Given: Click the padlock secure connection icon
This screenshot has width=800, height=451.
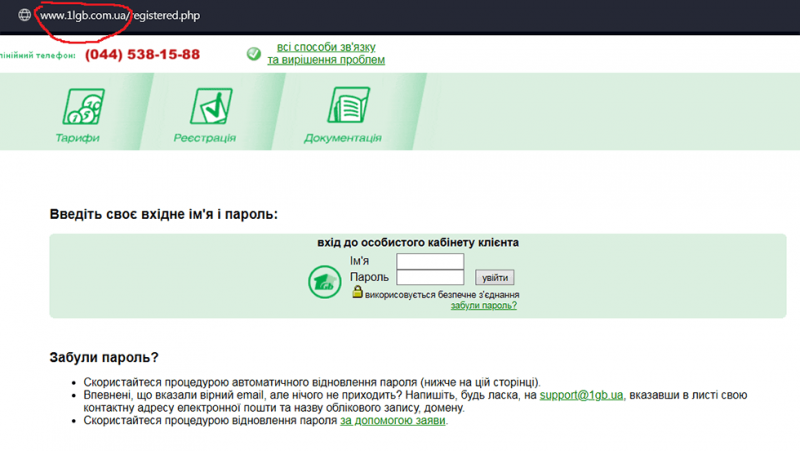Looking at the screenshot, I should [357, 292].
